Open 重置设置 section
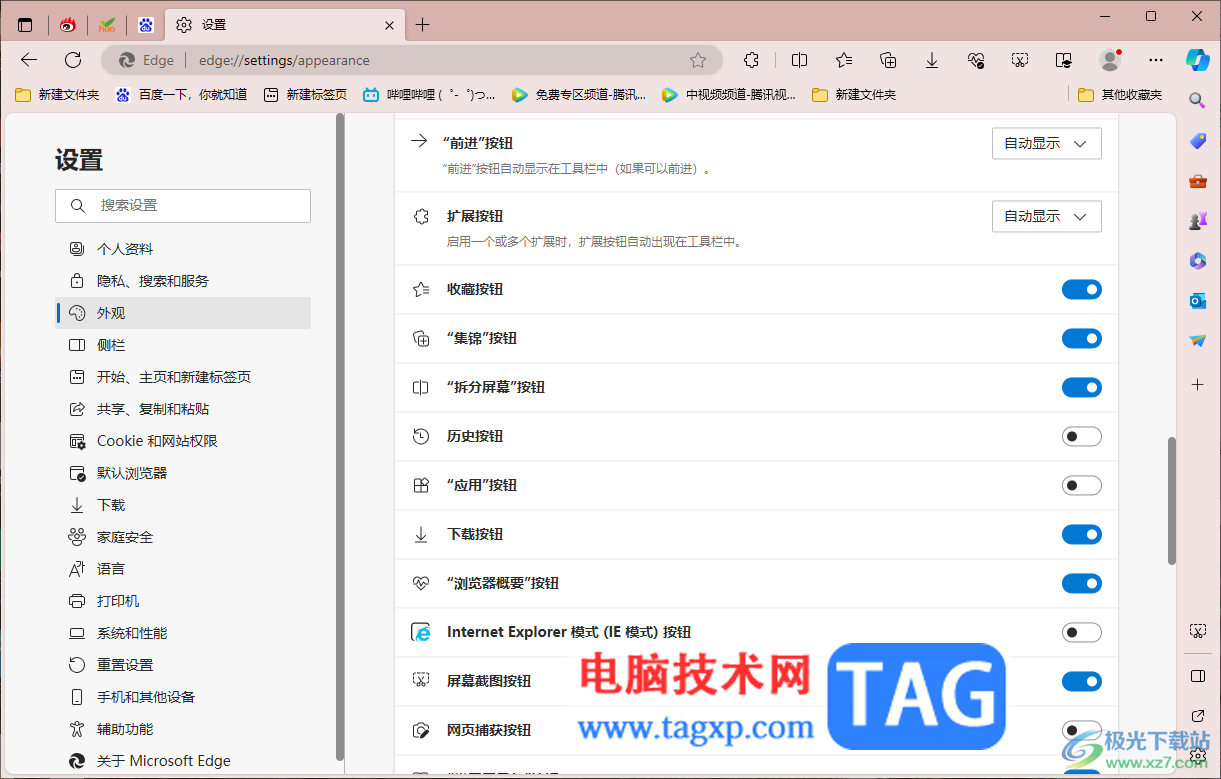Viewport: 1221px width, 779px height. [183, 665]
